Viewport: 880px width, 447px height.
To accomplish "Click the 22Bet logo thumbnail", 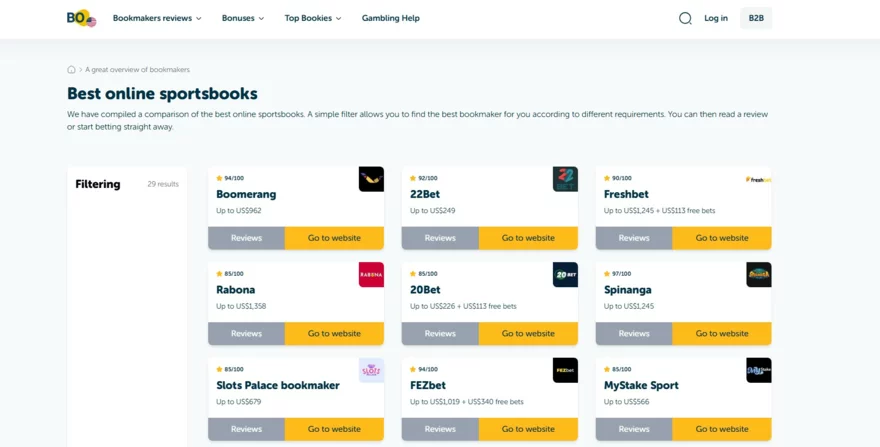I will tap(565, 179).
